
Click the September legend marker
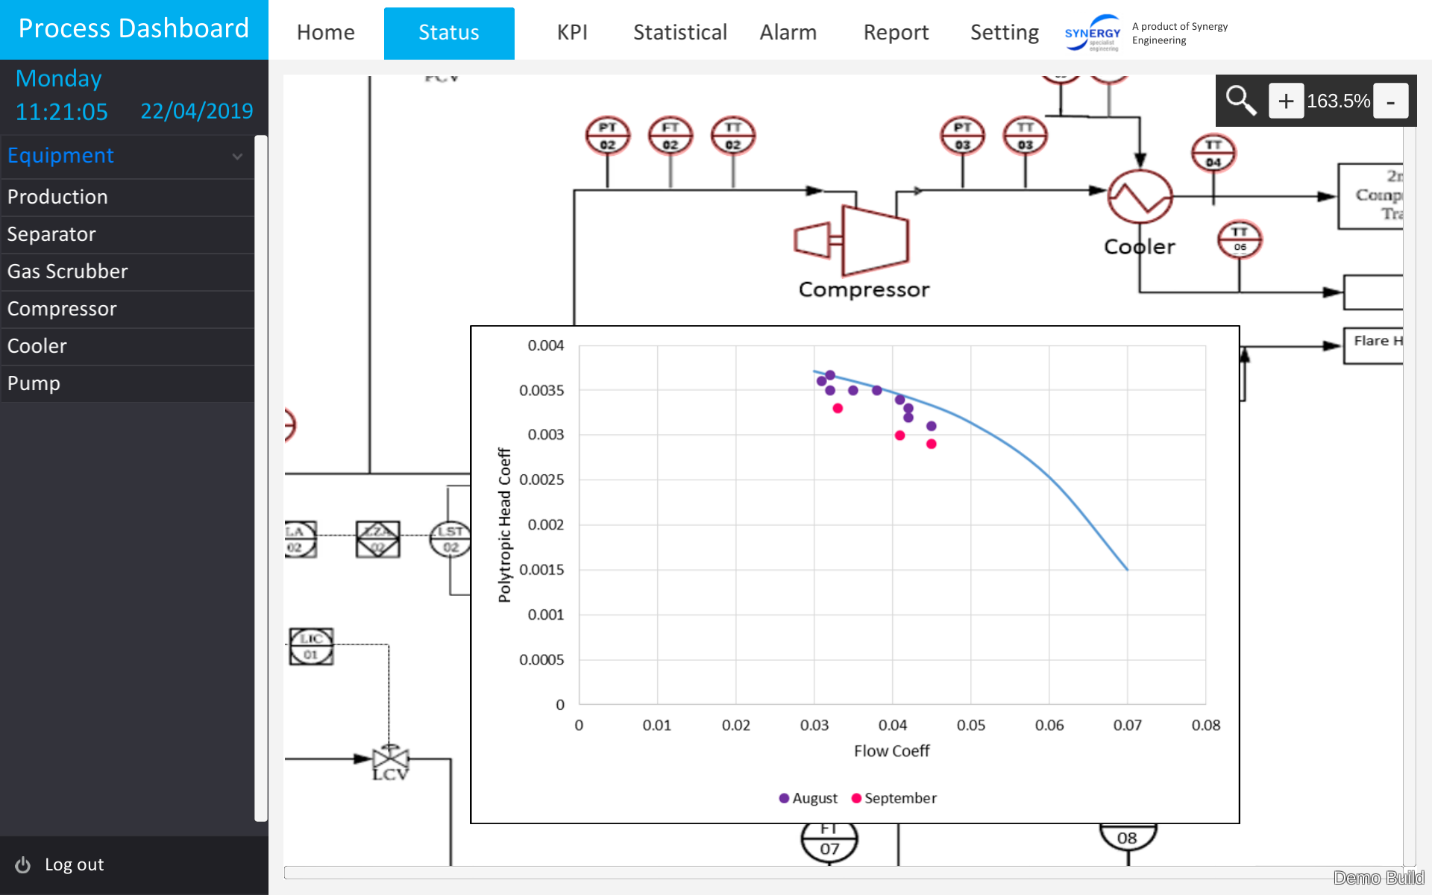[856, 798]
